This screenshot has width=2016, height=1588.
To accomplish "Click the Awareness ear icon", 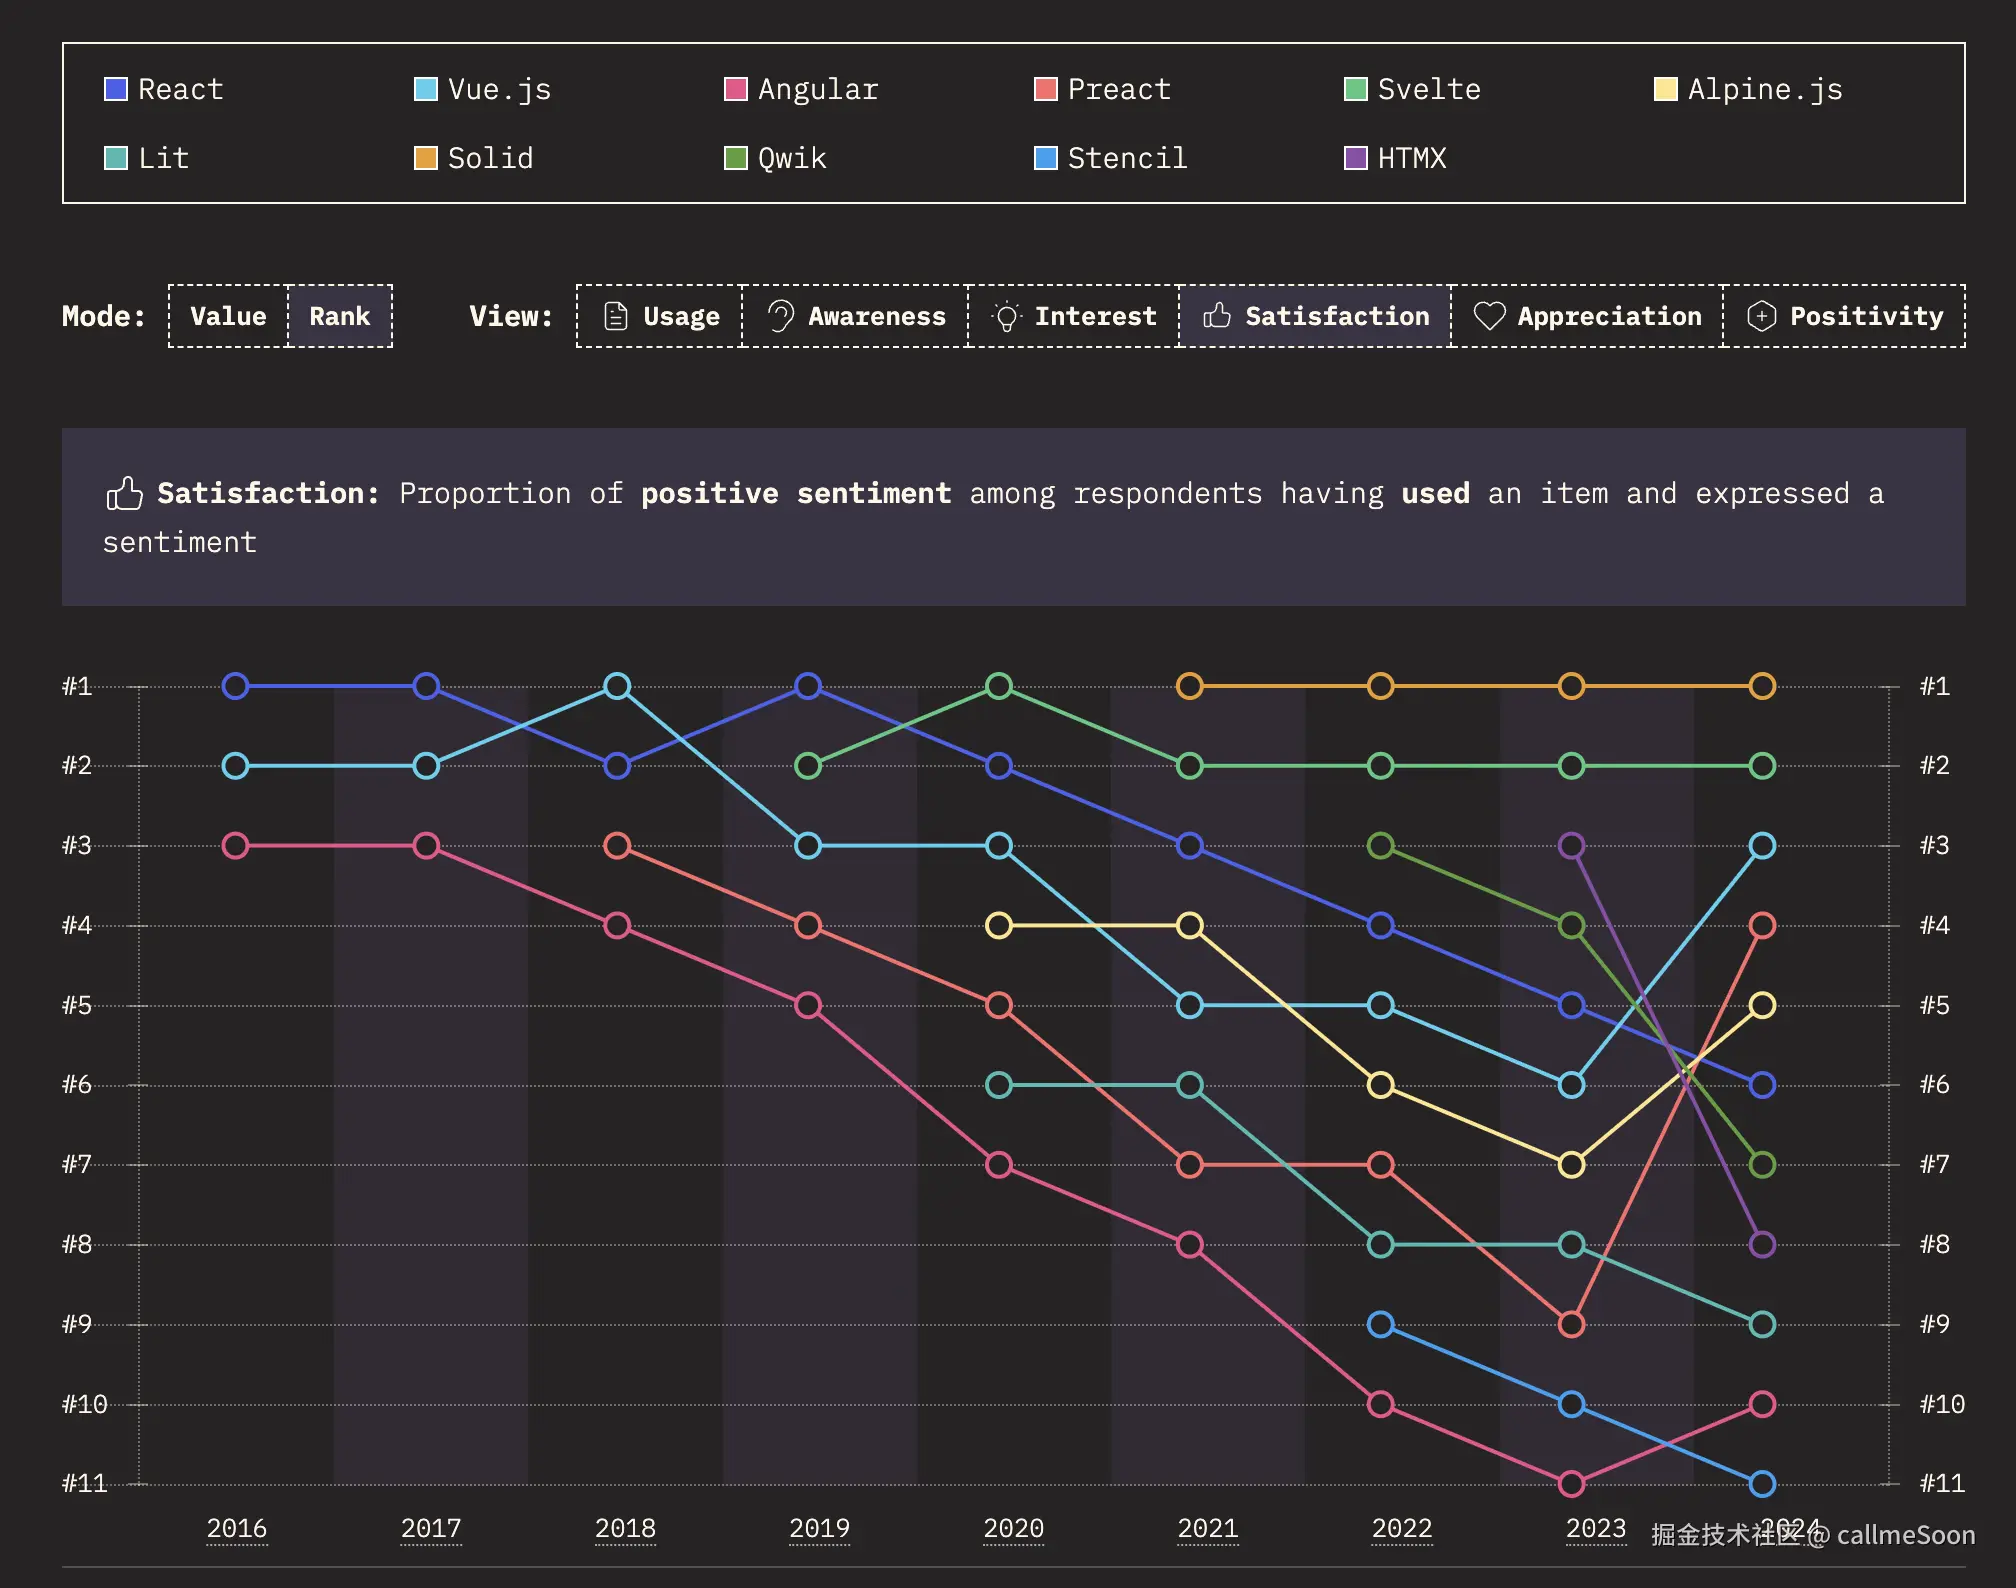I will pyautogui.click(x=780, y=316).
